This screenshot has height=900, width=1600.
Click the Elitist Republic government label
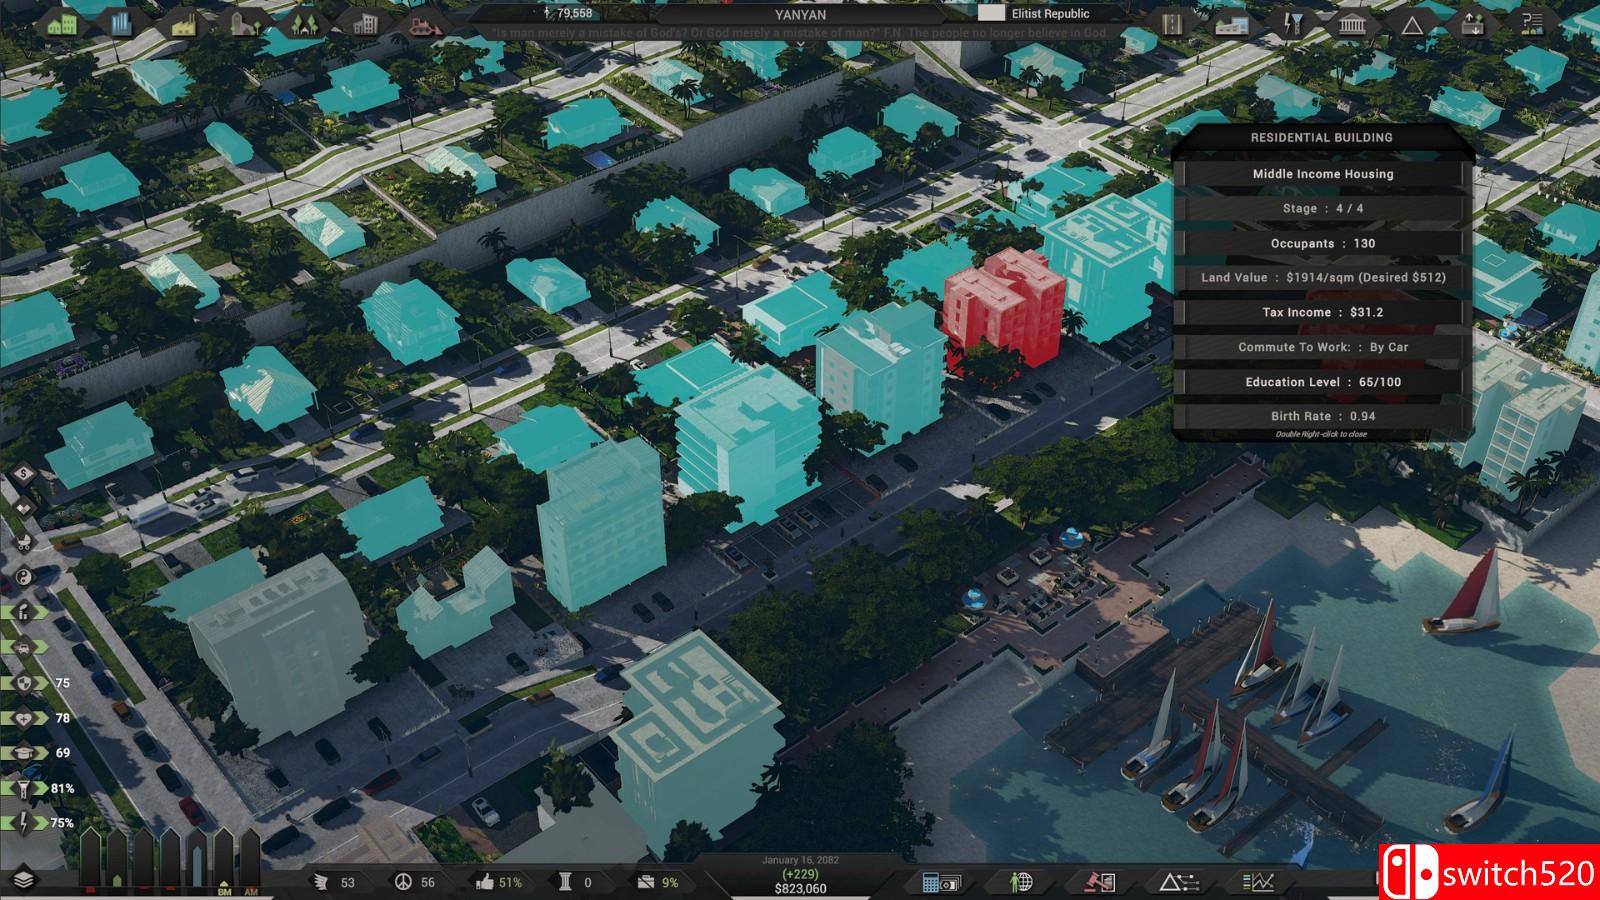[1050, 14]
